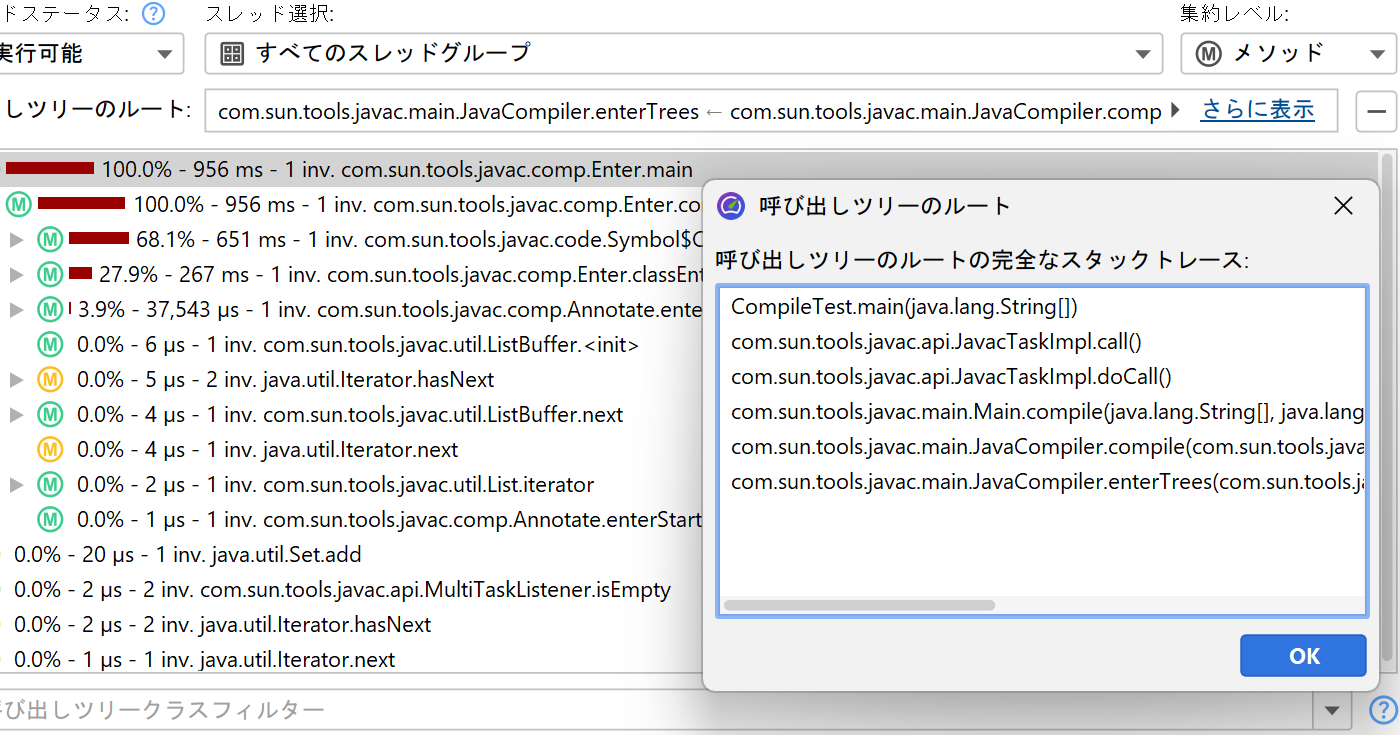Click the yellow method icon for Iterator.next
Image resolution: width=1400 pixels, height=735 pixels.
point(50,450)
